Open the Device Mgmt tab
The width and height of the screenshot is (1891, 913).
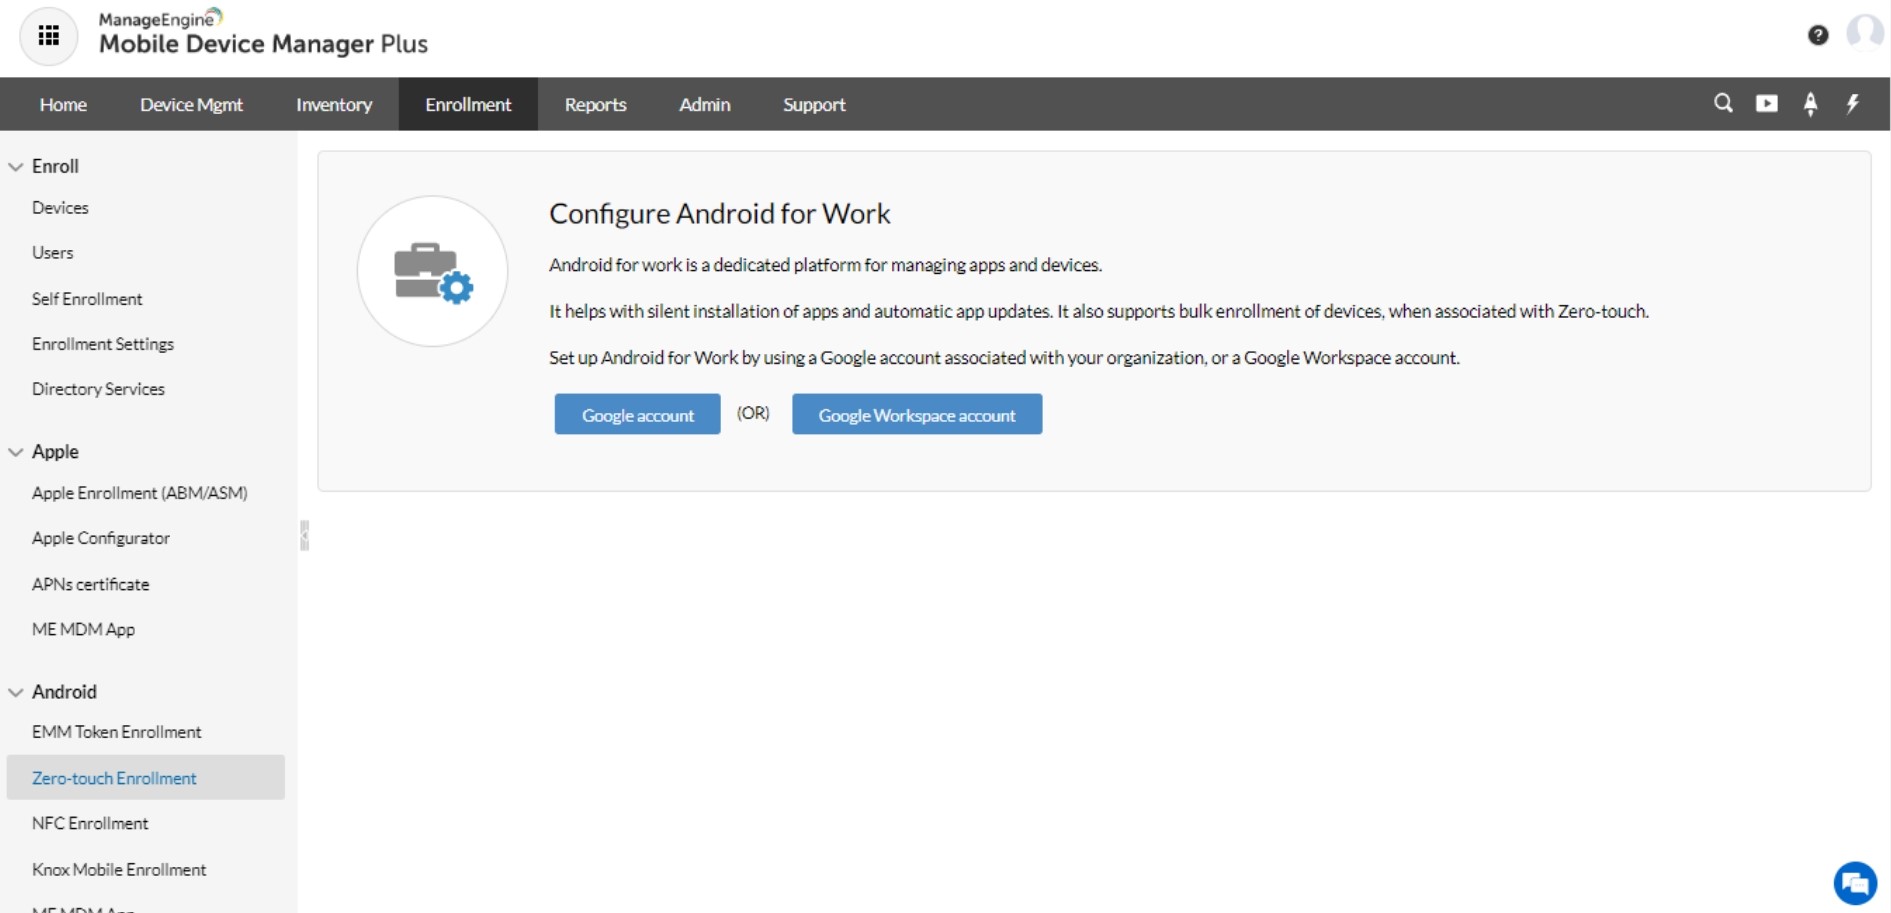pyautogui.click(x=191, y=104)
